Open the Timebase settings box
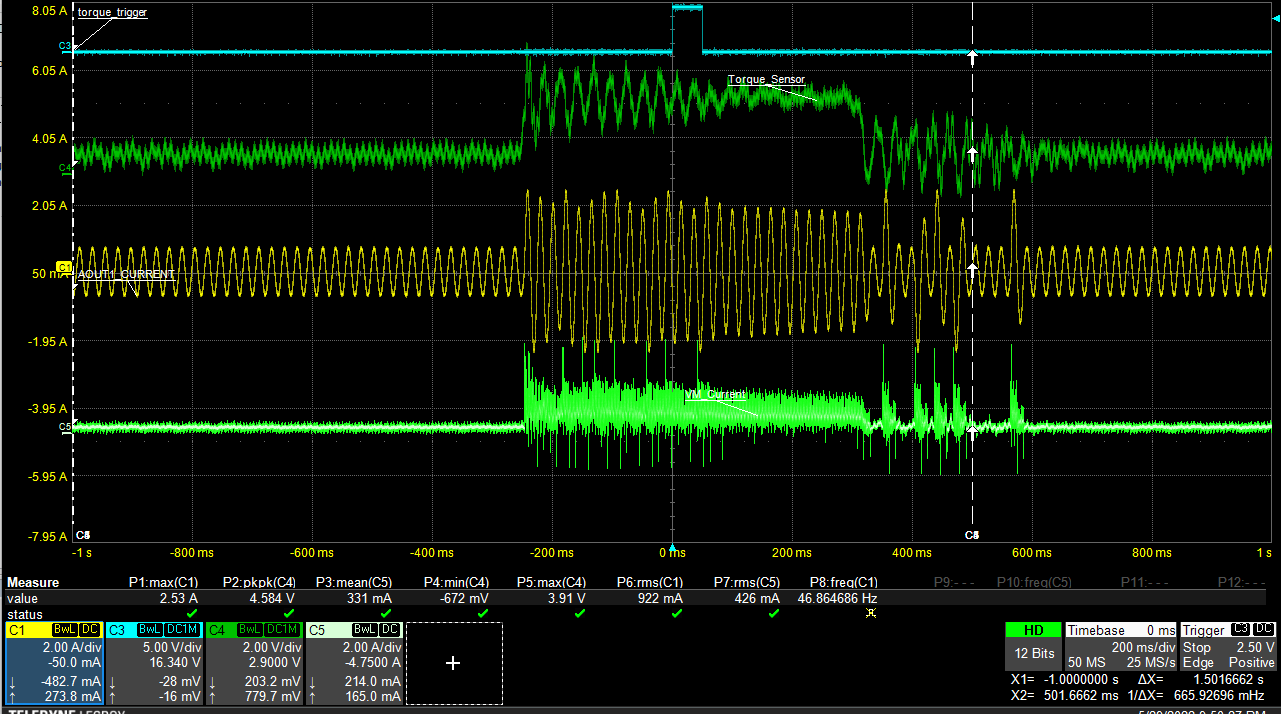 coord(1120,648)
